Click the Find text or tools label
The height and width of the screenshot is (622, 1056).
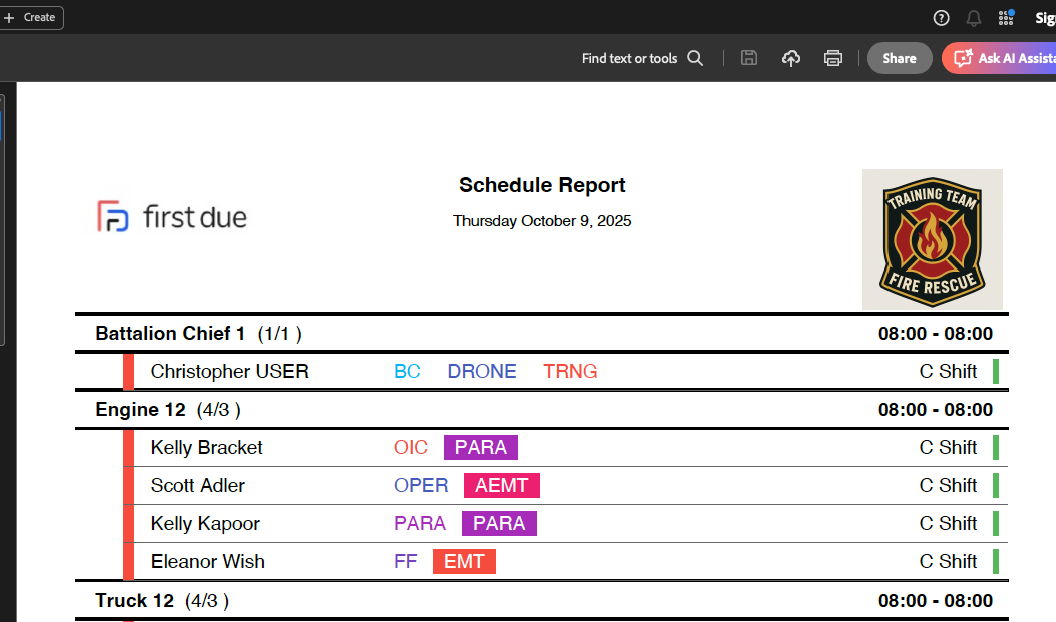point(629,58)
